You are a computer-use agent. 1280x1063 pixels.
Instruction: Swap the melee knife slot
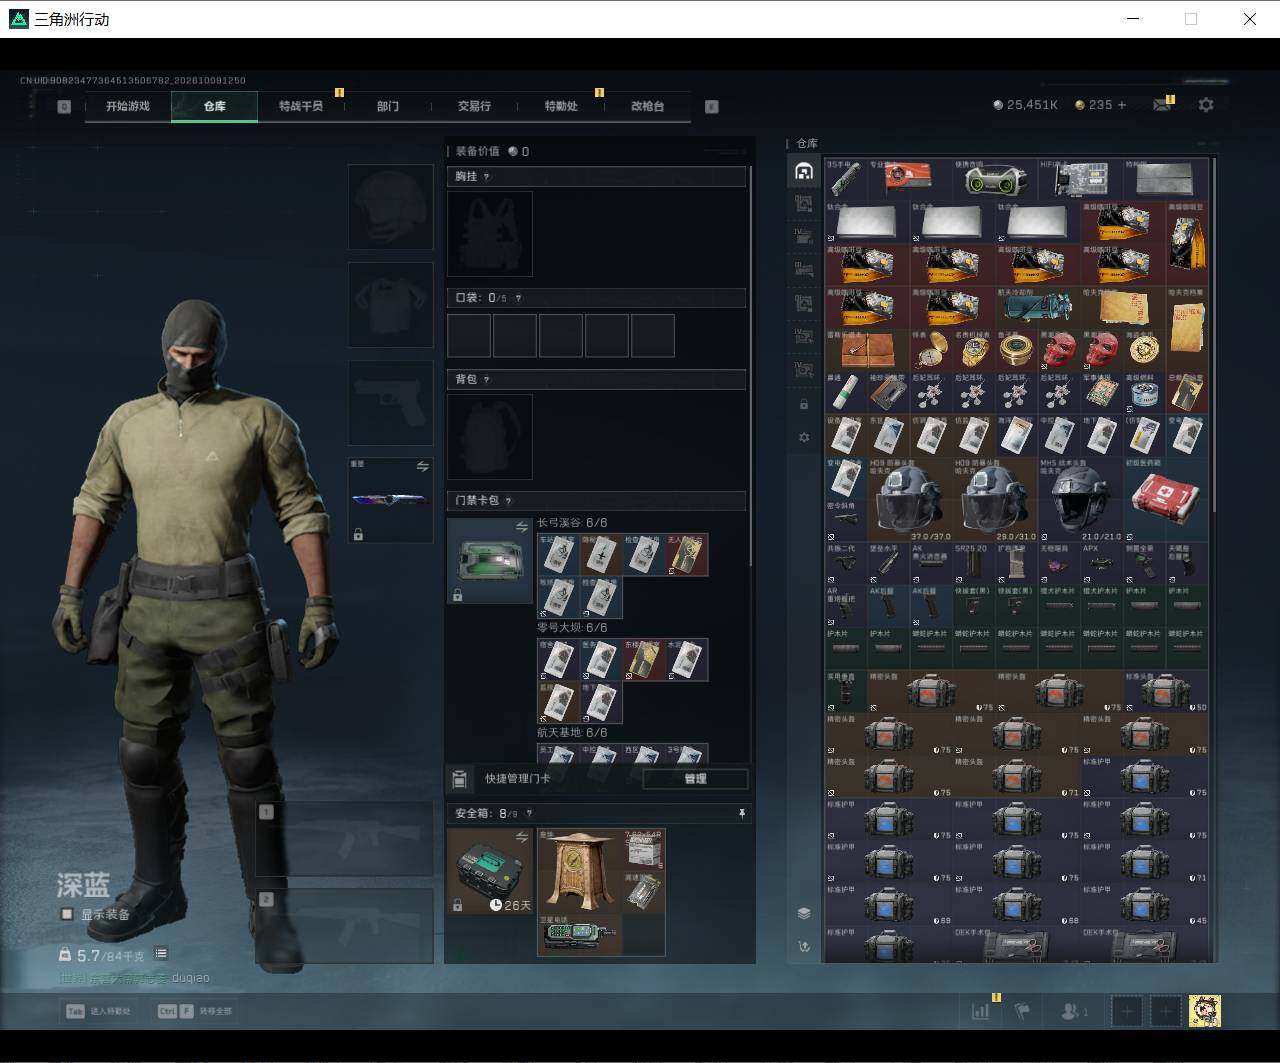422,467
